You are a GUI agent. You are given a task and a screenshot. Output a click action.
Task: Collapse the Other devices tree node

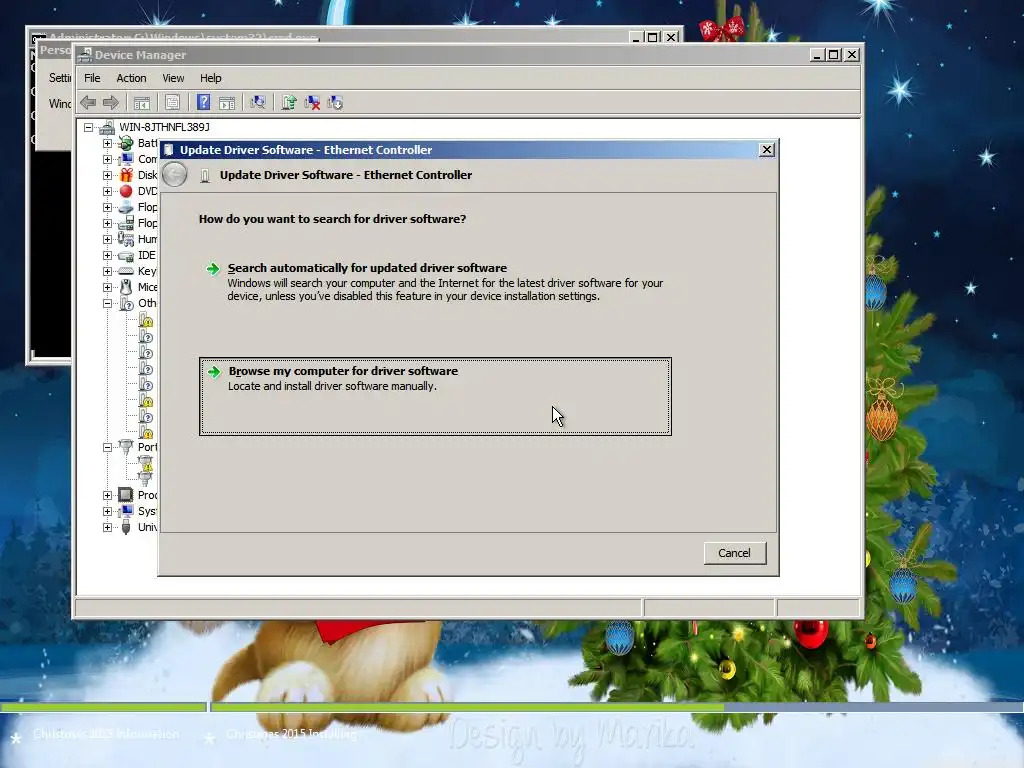coord(107,303)
